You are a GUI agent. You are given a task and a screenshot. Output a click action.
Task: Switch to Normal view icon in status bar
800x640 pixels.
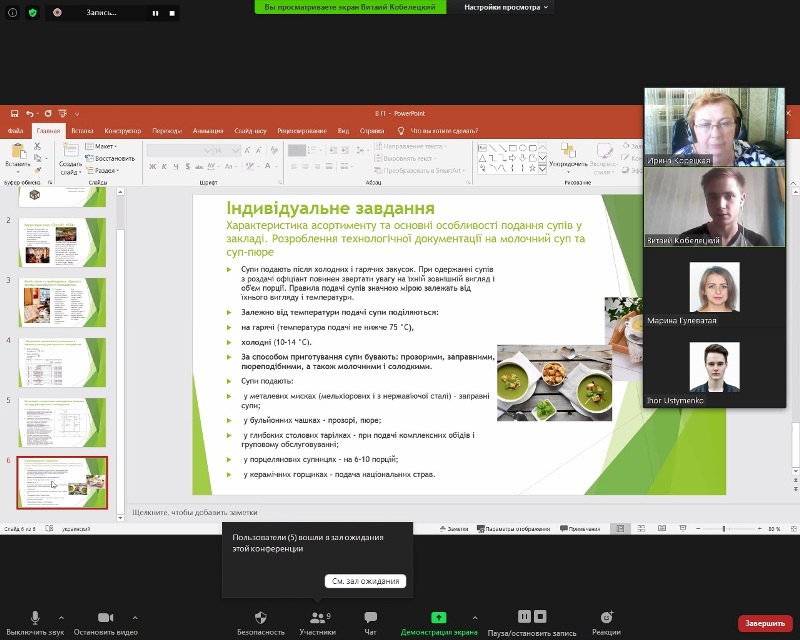(620, 529)
